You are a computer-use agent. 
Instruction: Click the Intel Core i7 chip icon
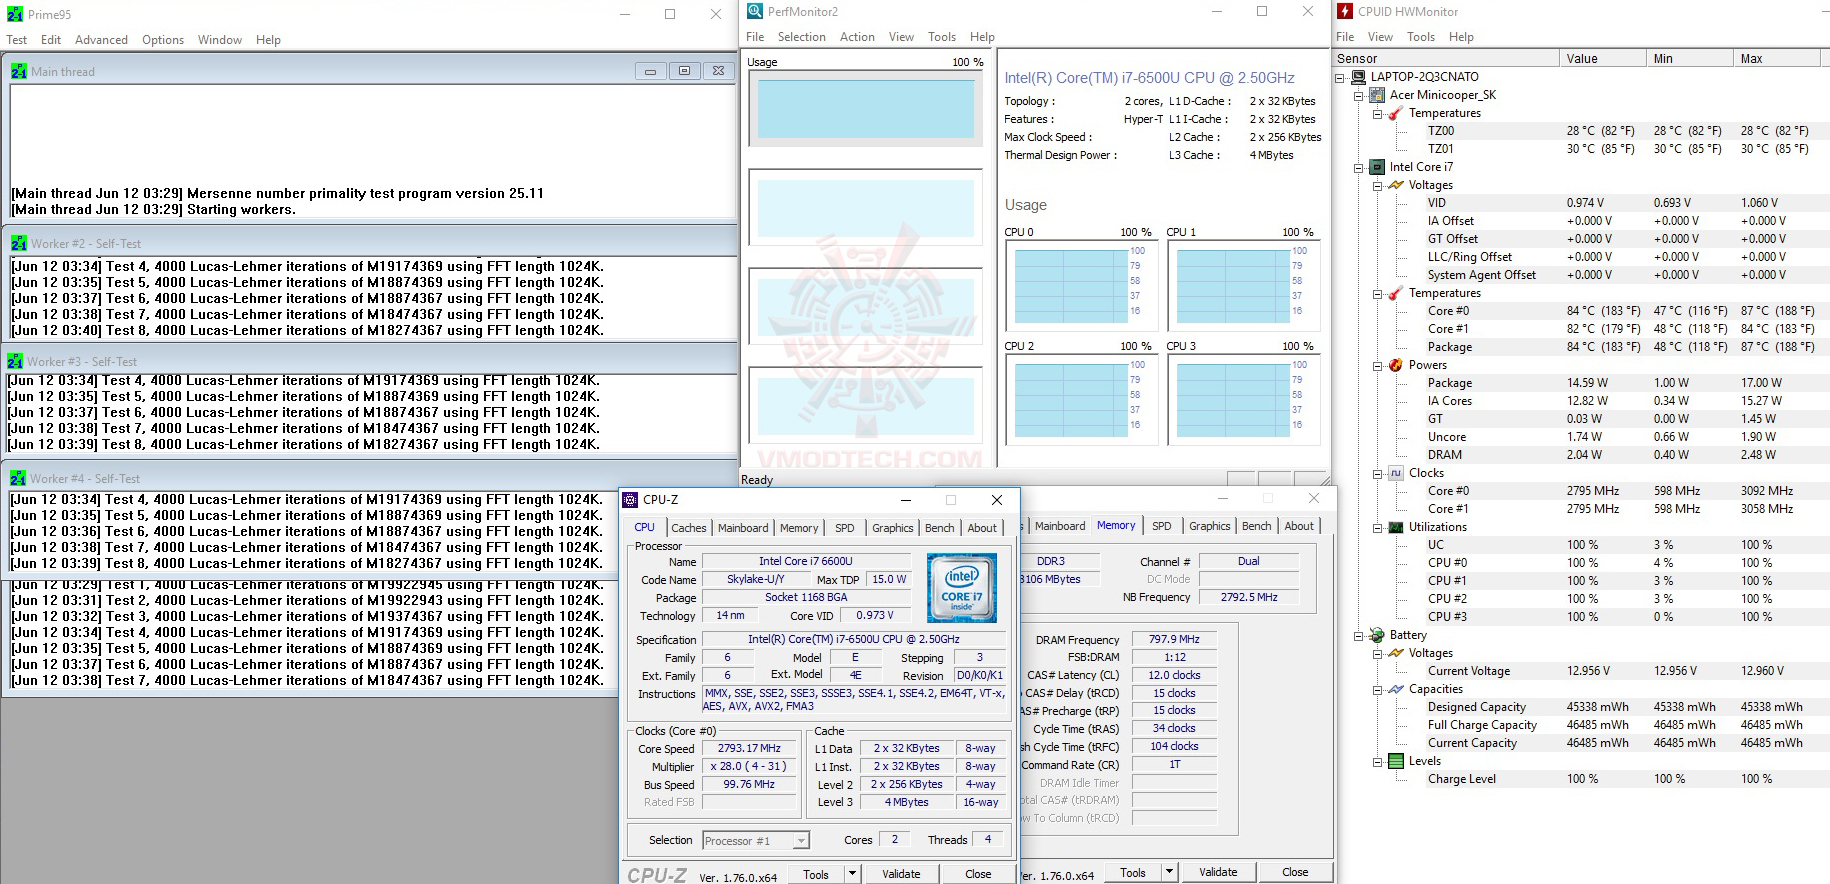click(x=1377, y=167)
